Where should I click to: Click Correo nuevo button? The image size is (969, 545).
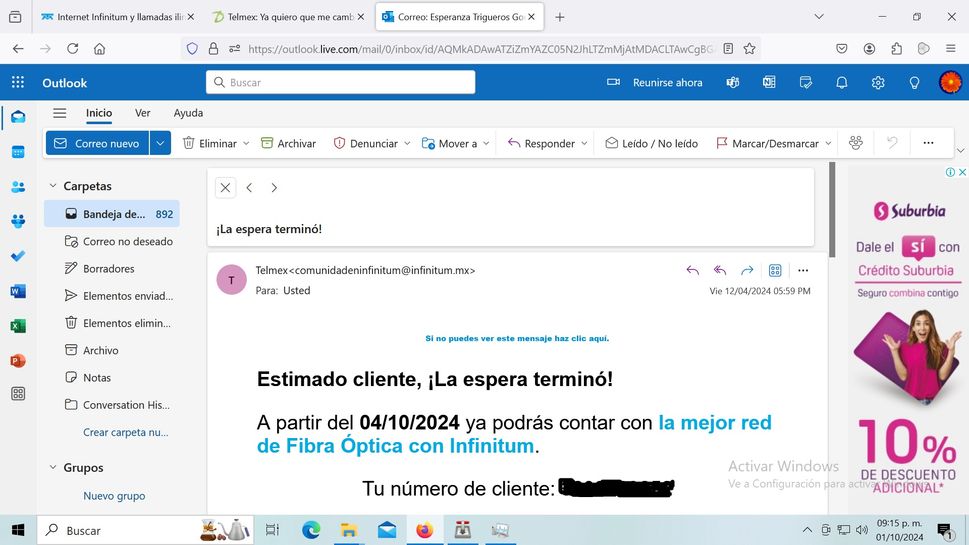click(x=98, y=143)
